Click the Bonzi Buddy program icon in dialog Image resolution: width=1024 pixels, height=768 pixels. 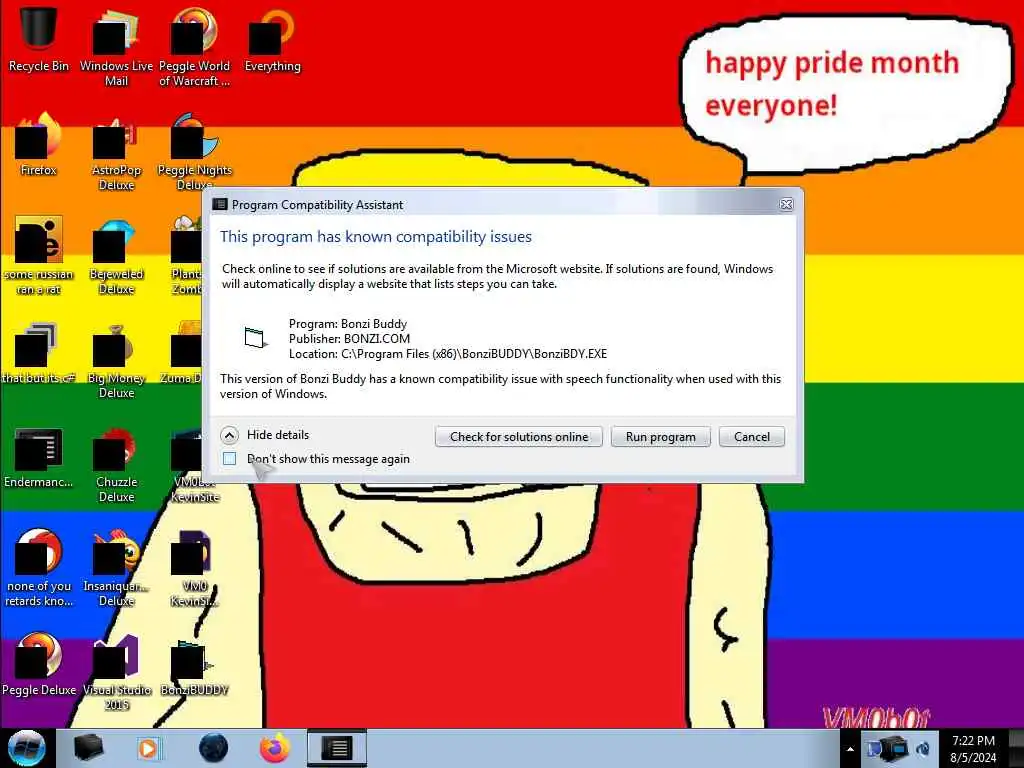(x=255, y=338)
